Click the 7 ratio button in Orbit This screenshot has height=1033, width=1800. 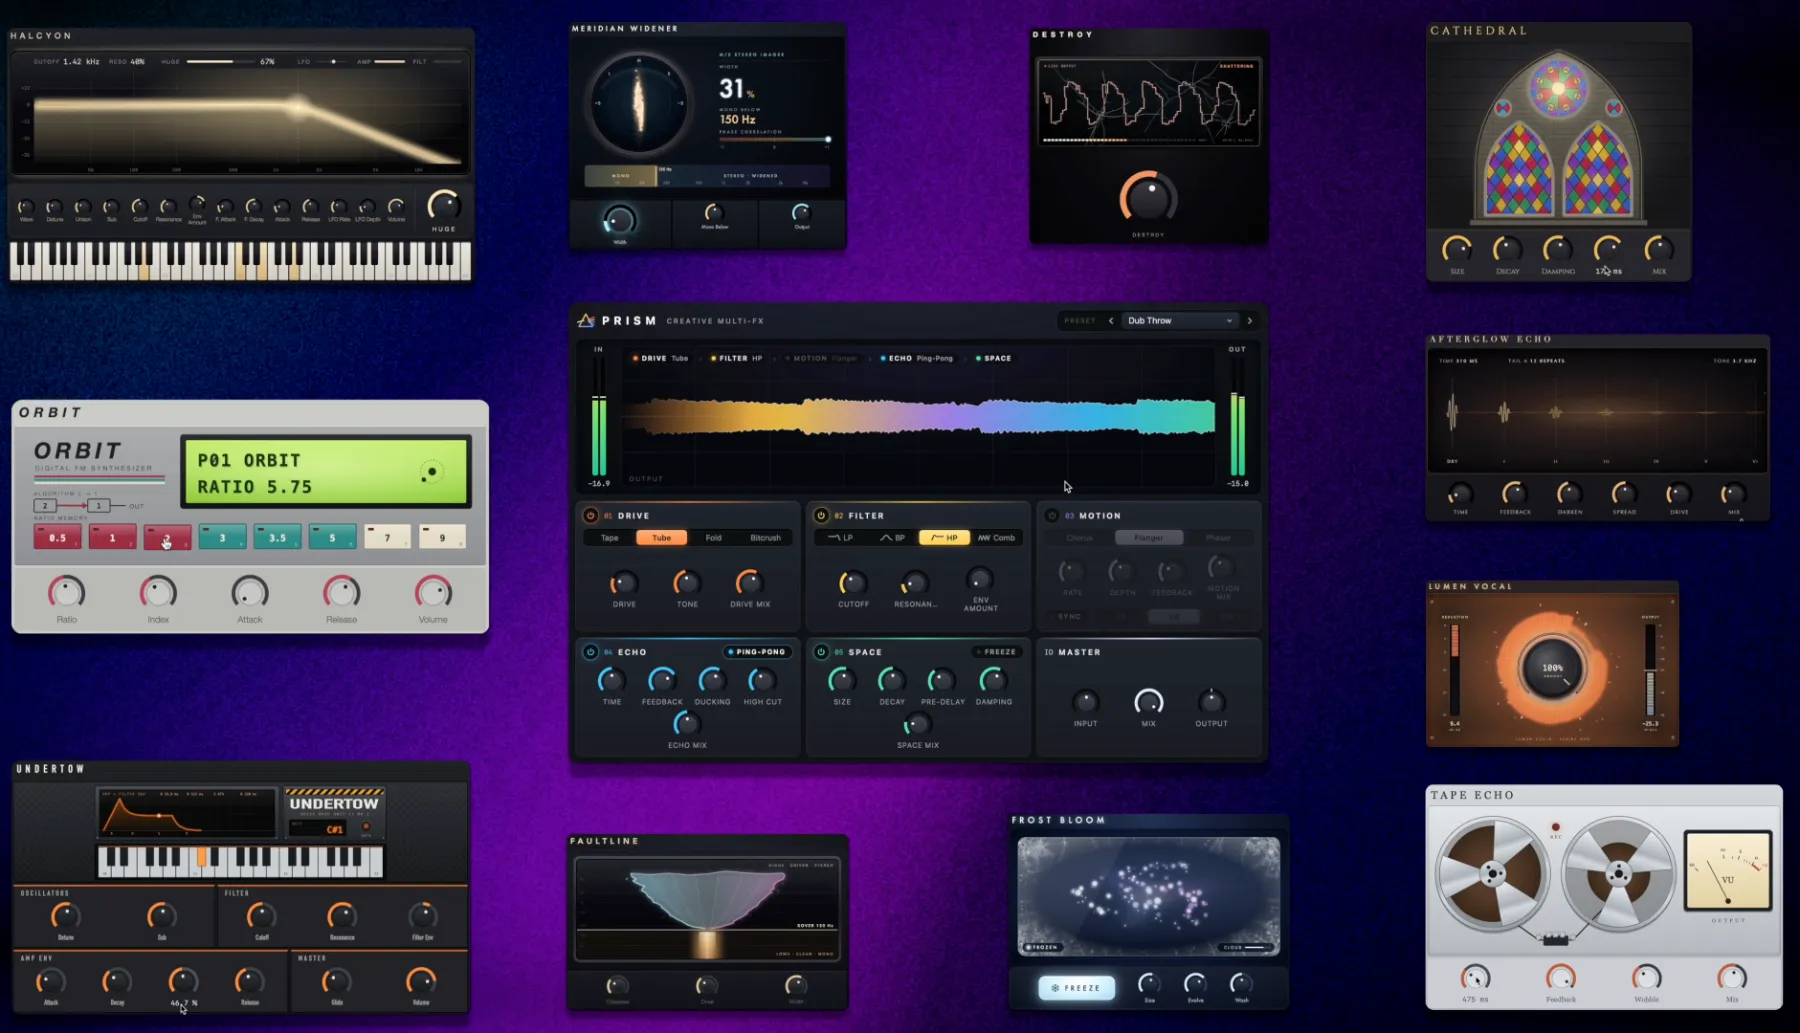(x=387, y=537)
